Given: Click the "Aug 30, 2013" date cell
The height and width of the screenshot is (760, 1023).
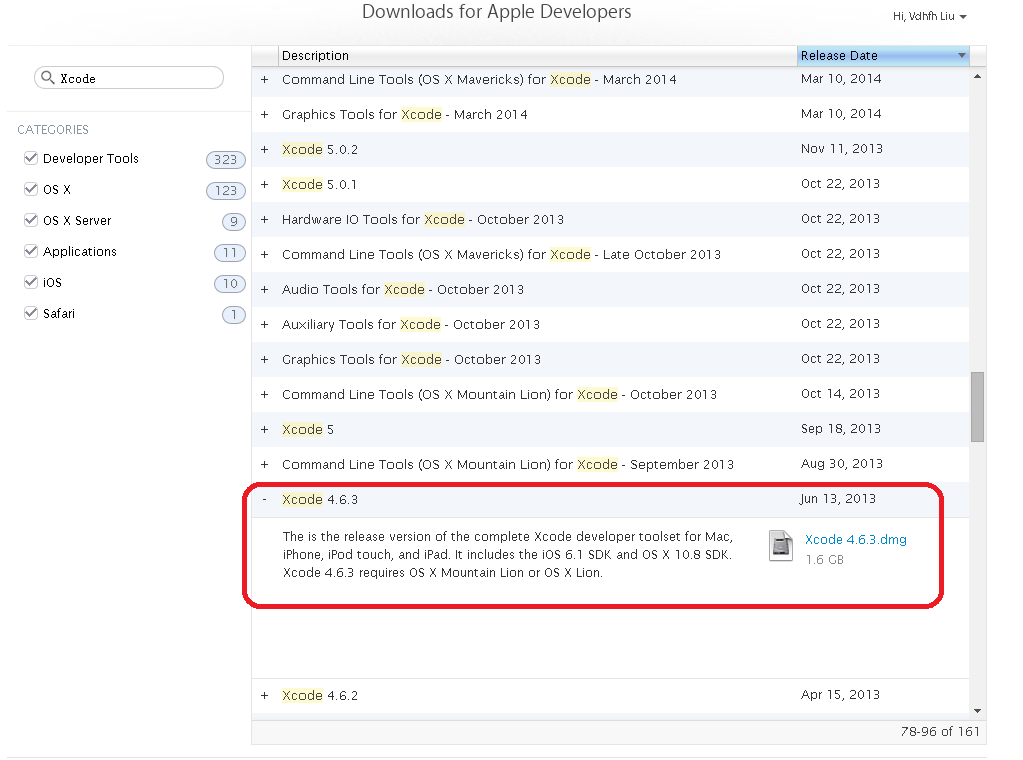Looking at the screenshot, I should (x=842, y=464).
